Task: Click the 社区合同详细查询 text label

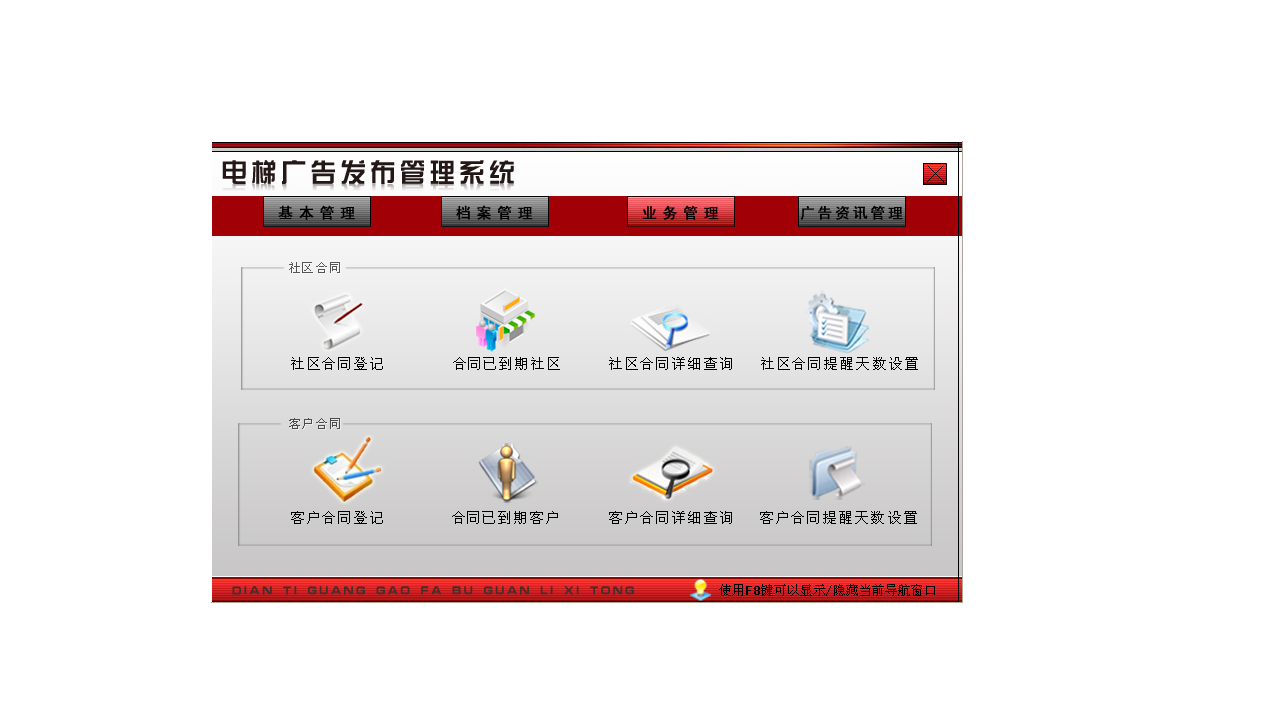Action: [671, 364]
